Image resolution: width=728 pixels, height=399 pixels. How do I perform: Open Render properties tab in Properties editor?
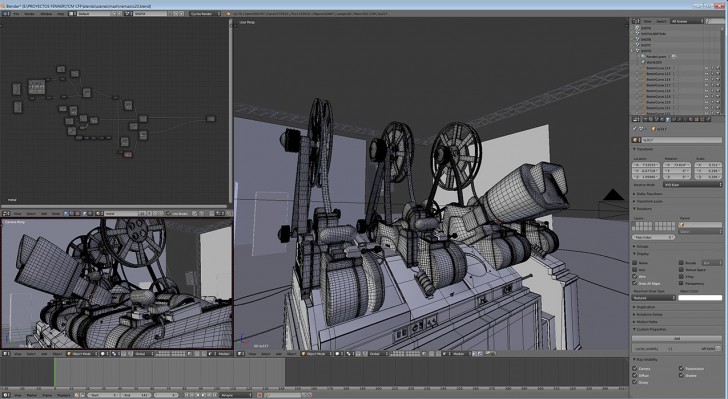click(646, 119)
